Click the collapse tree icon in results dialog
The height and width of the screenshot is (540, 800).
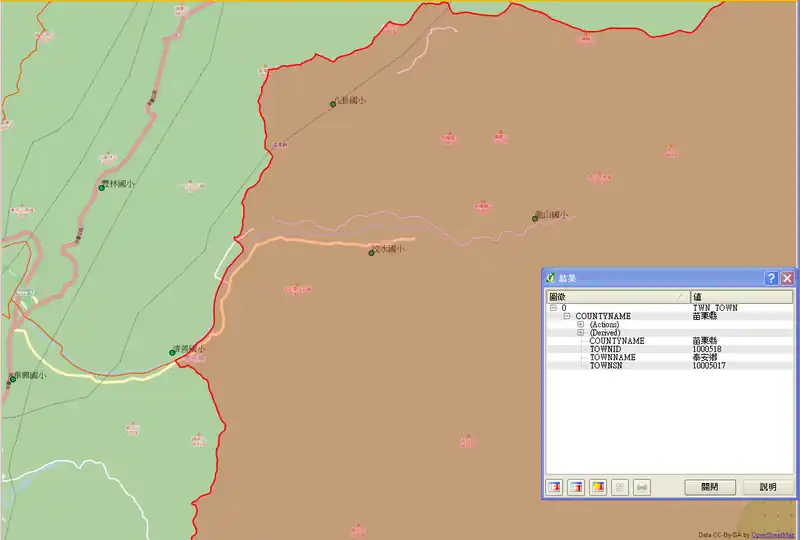(576, 487)
